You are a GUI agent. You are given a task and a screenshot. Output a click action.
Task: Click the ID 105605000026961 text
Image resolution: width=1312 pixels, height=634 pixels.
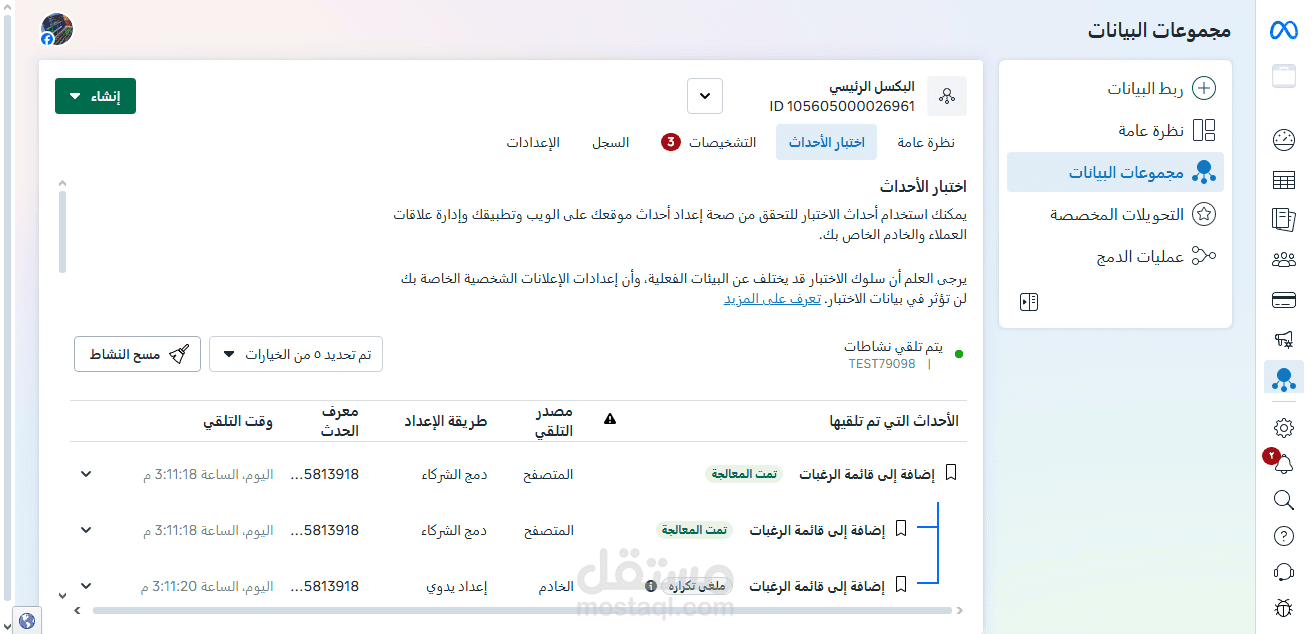pyautogui.click(x=842, y=106)
